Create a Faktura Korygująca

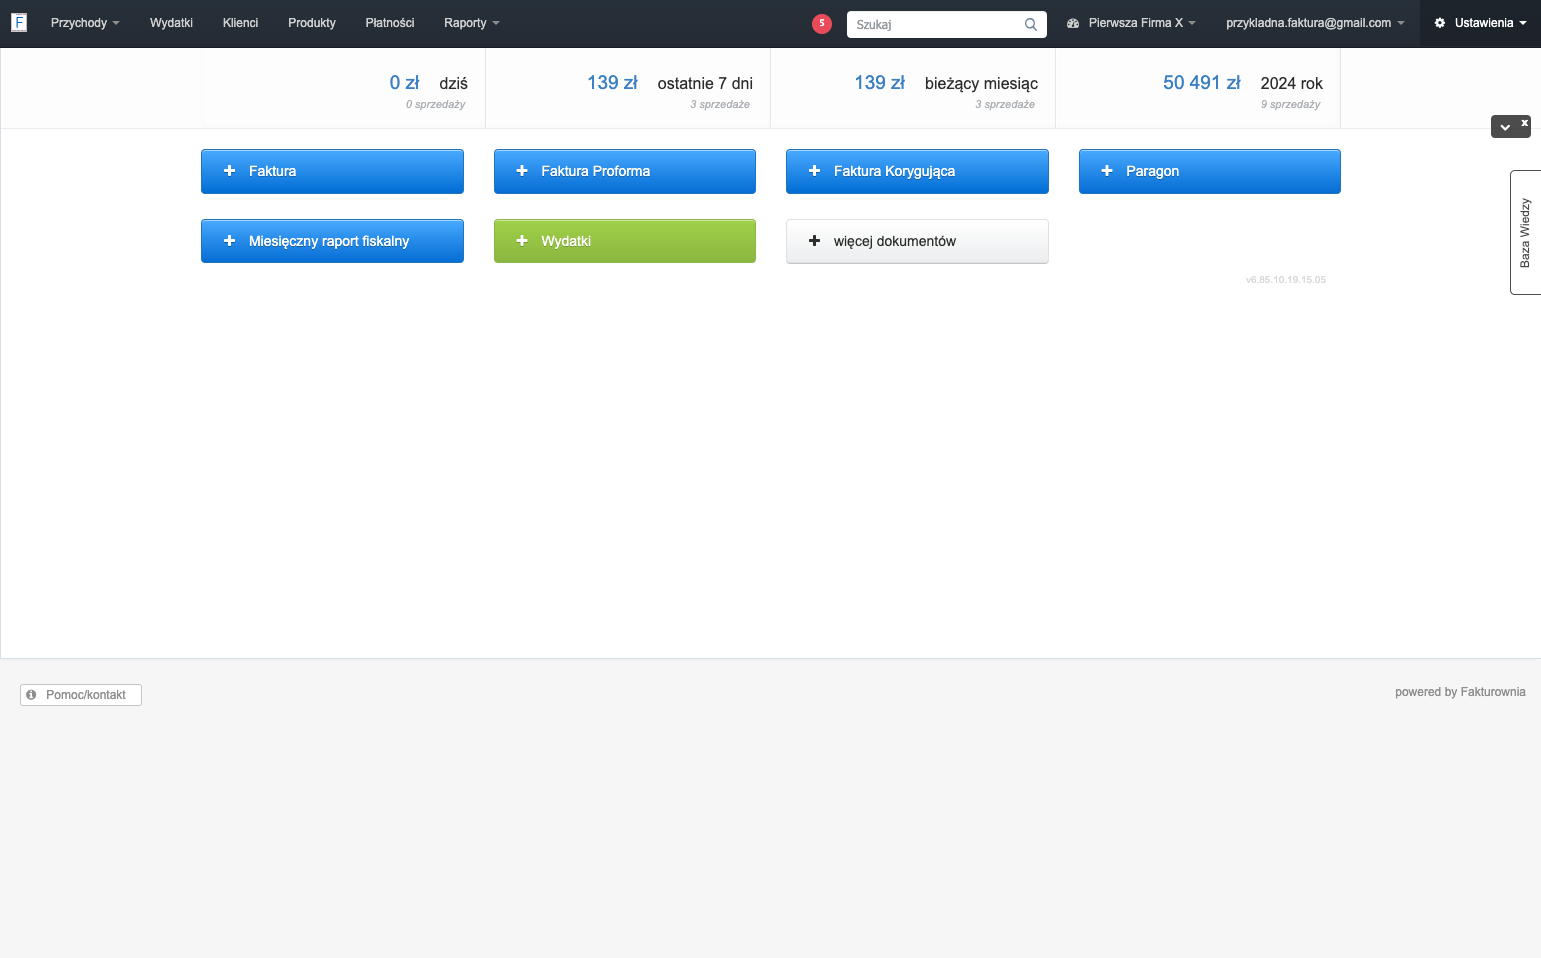917,171
